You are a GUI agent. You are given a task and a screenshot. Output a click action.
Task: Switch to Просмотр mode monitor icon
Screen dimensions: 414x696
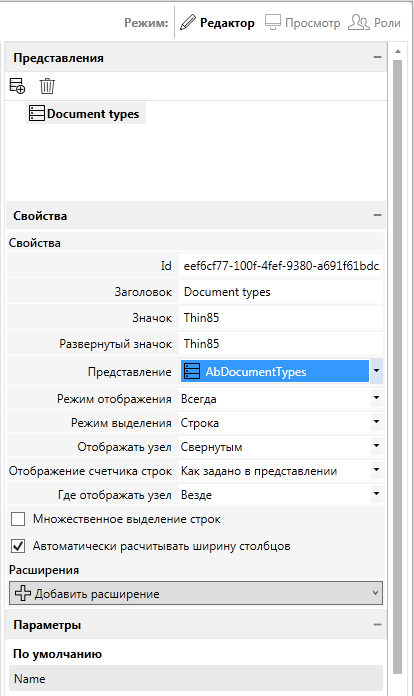[x=273, y=22]
